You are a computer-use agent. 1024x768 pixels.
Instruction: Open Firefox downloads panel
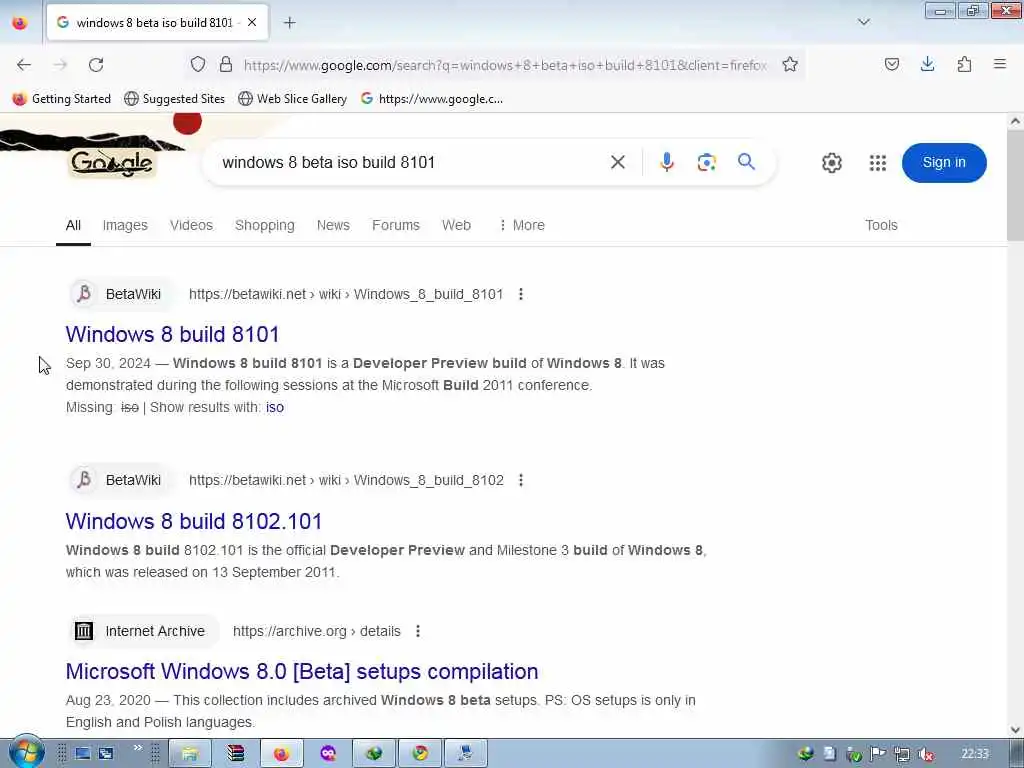point(927,64)
